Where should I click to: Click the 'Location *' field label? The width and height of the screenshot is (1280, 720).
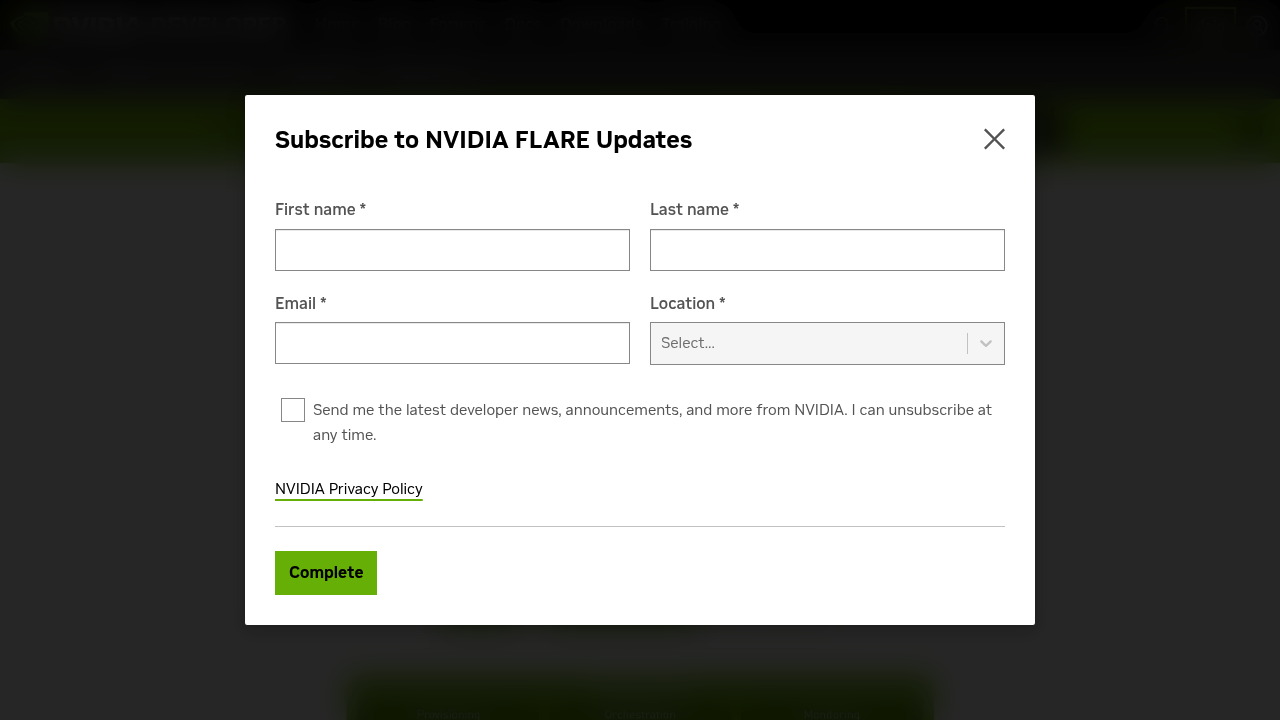tap(687, 303)
